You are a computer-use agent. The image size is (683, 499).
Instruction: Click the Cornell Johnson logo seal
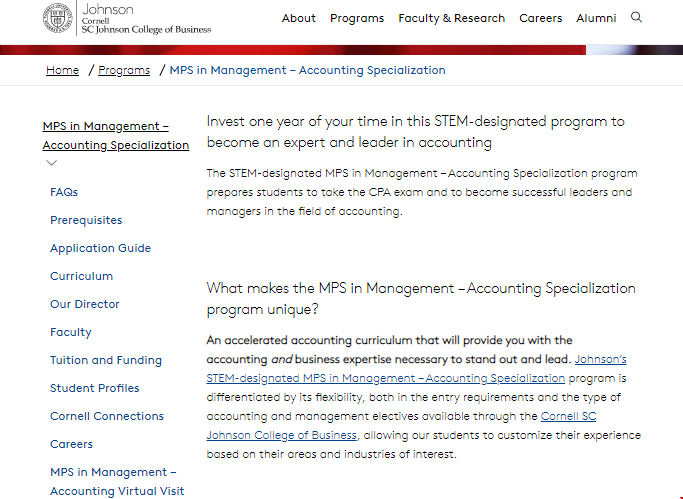[x=57, y=18]
